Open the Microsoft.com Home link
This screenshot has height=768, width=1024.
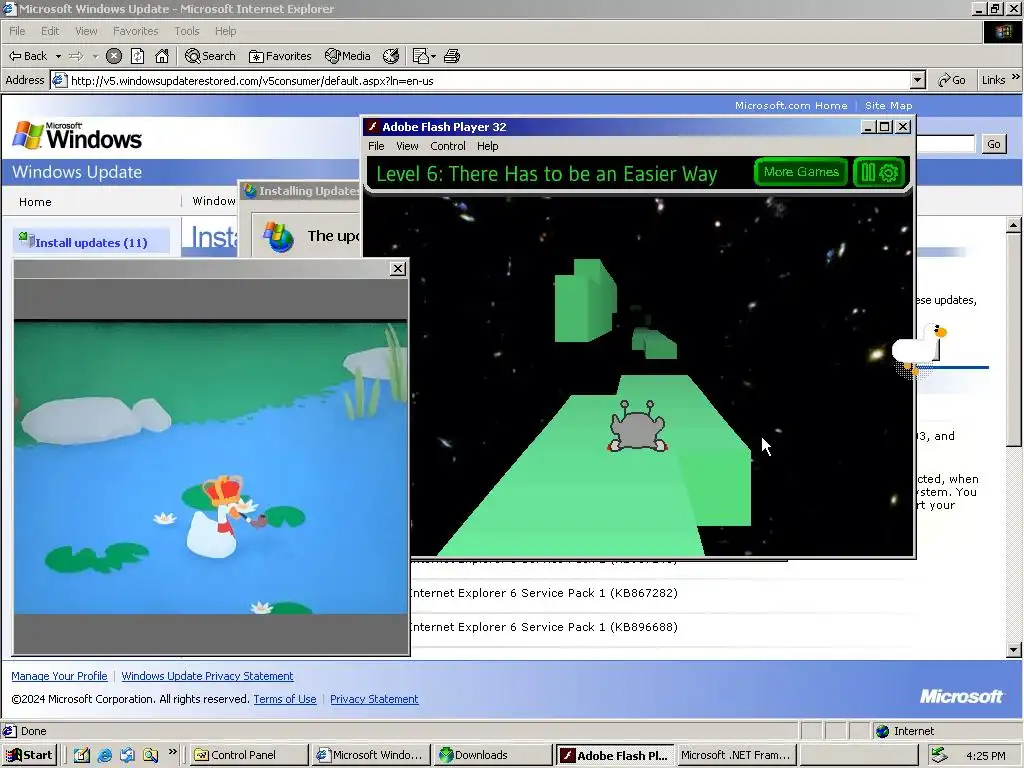click(791, 105)
